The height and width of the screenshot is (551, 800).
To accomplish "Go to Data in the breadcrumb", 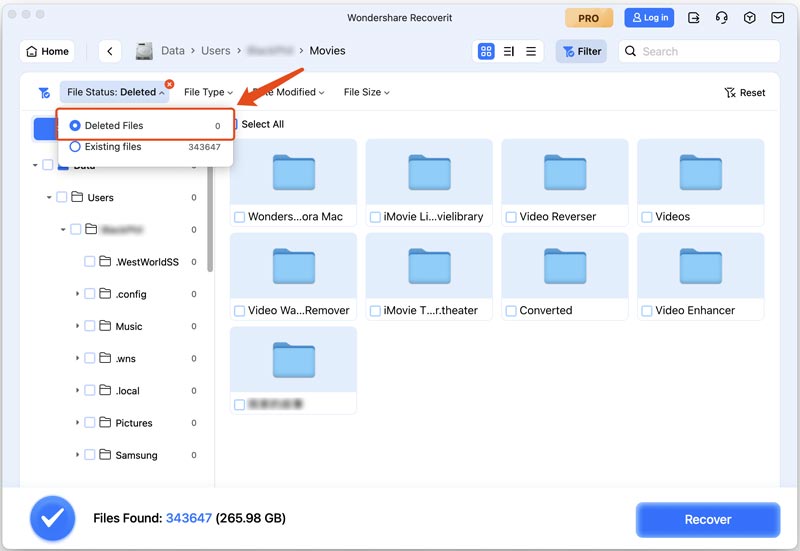I will 173,51.
